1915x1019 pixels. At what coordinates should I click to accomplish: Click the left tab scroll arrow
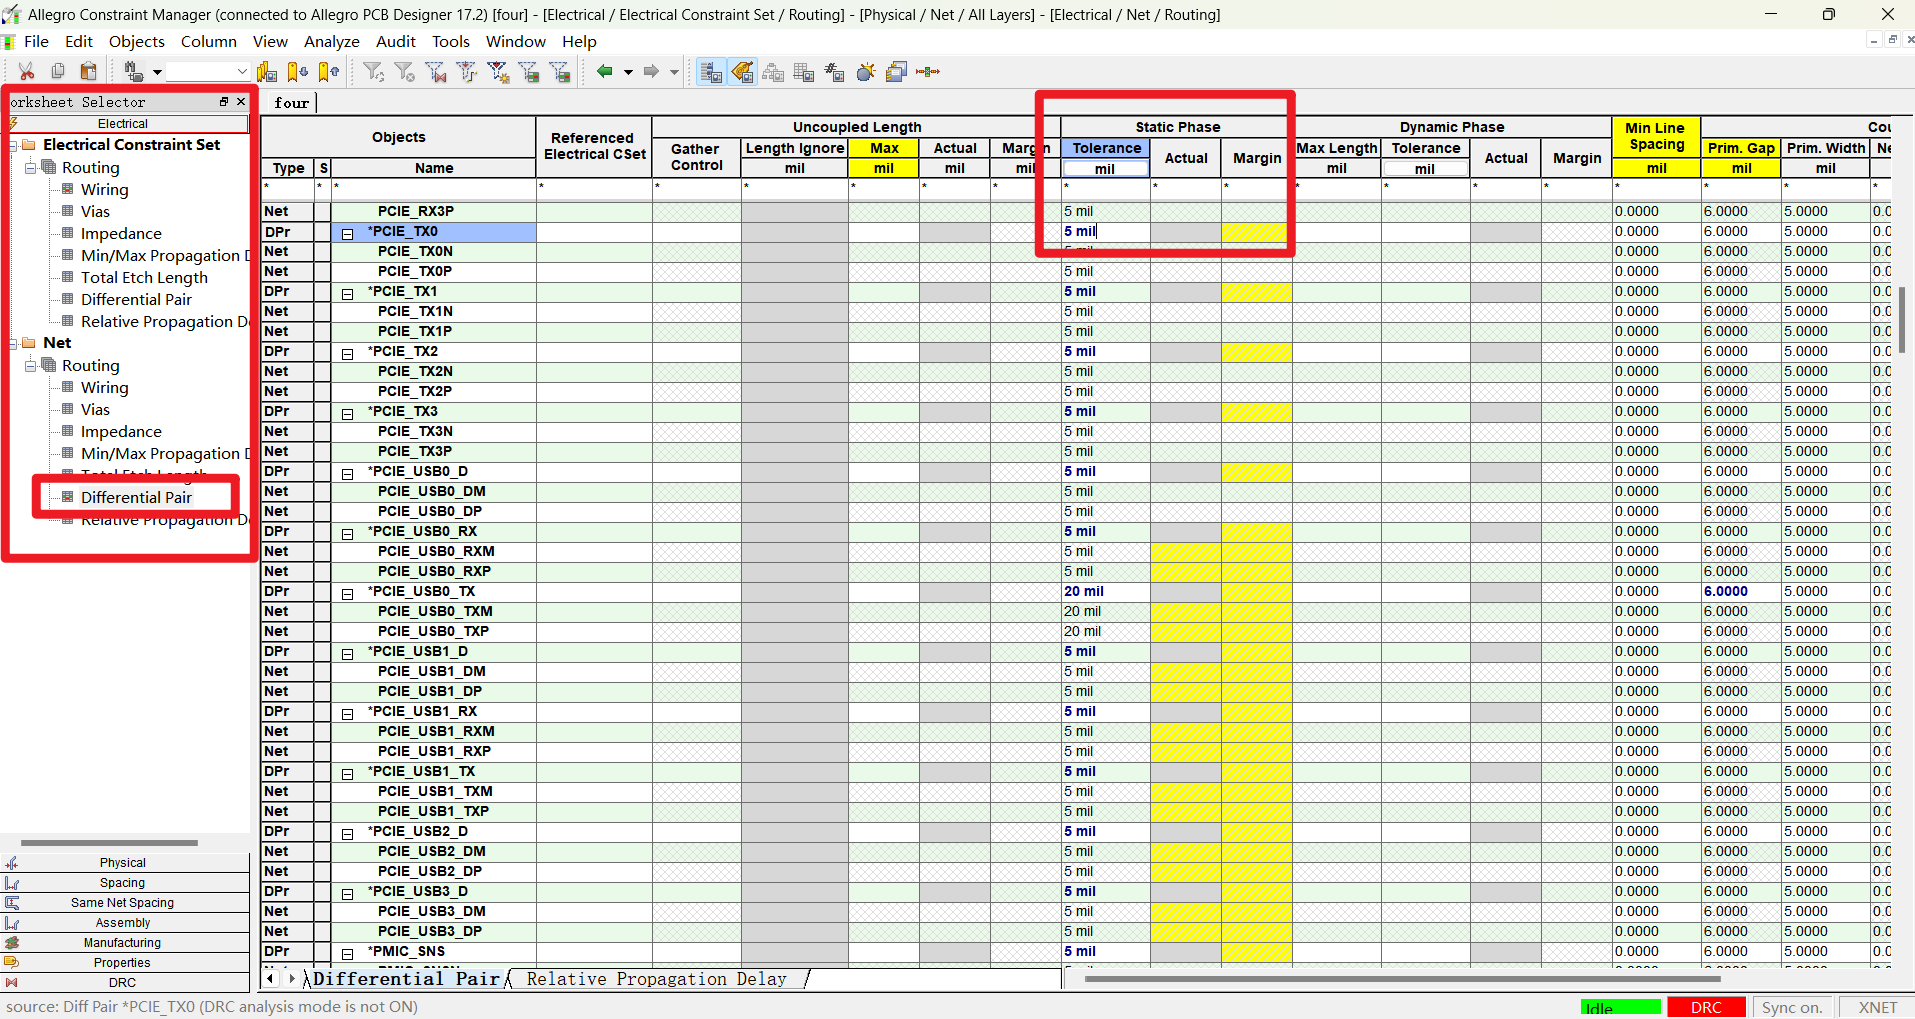click(269, 978)
